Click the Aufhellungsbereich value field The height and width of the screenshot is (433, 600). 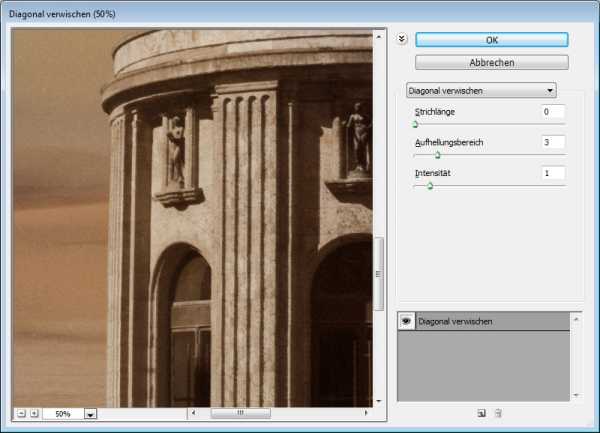553,143
